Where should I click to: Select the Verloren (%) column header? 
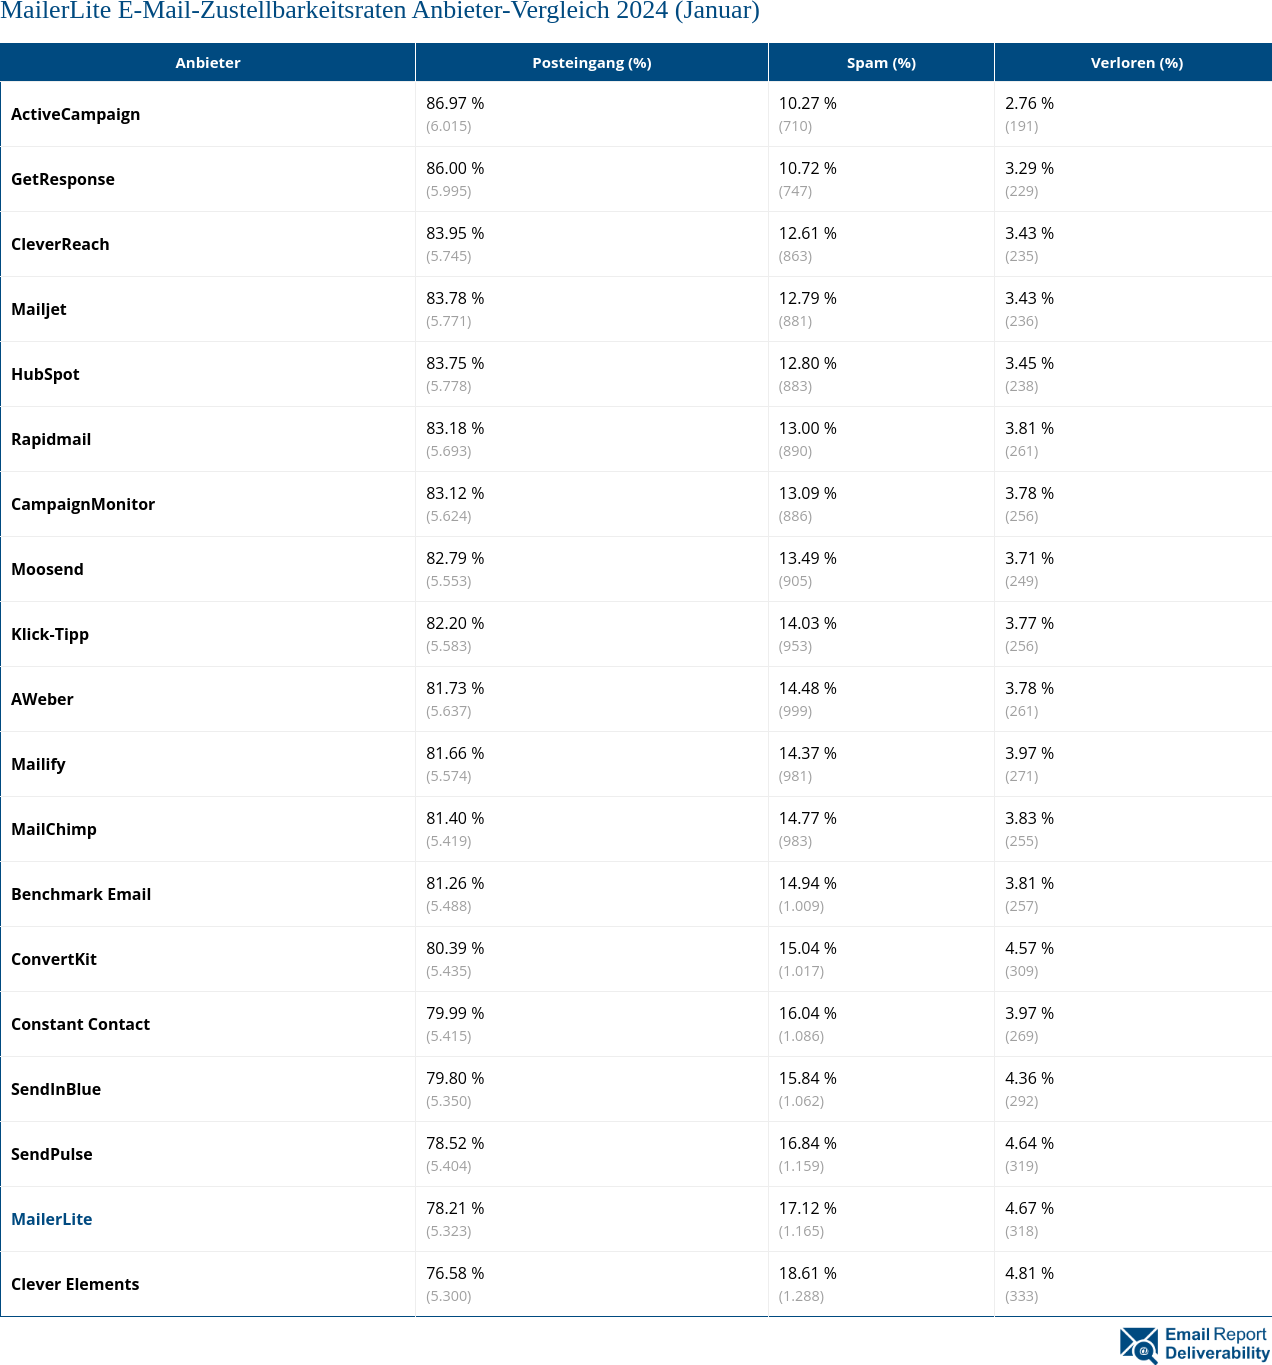point(1136,63)
